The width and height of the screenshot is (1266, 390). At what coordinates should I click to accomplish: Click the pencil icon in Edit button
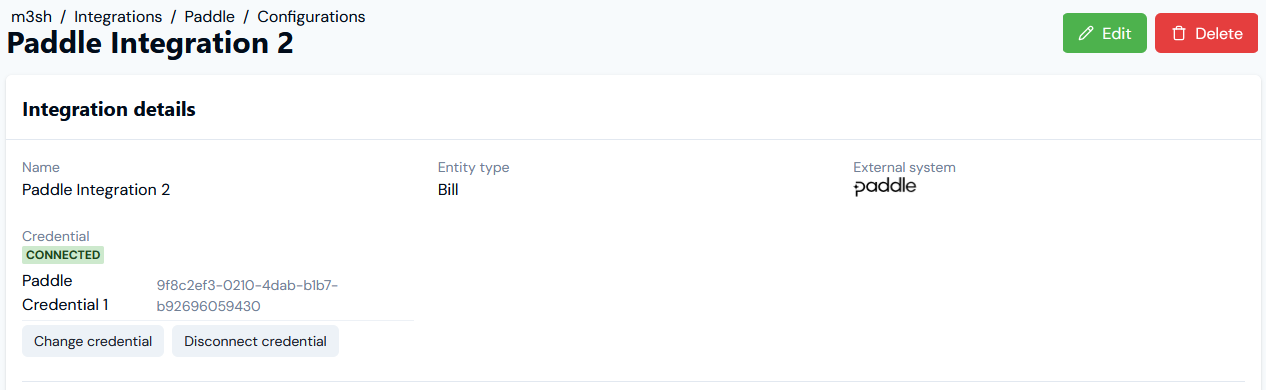pyautogui.click(x=1086, y=33)
